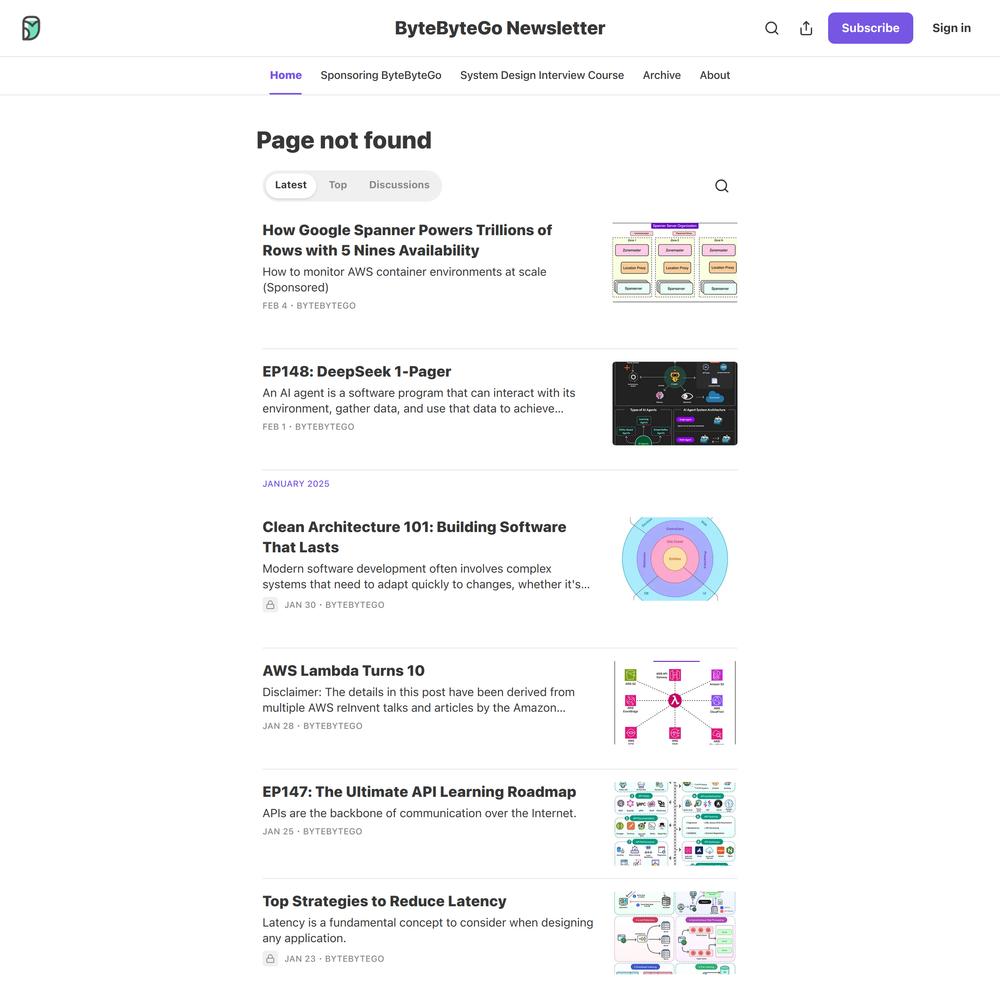The height and width of the screenshot is (1000, 1000).
Task: Open EP147 API Learning Roadmap post
Action: pyautogui.click(x=419, y=792)
